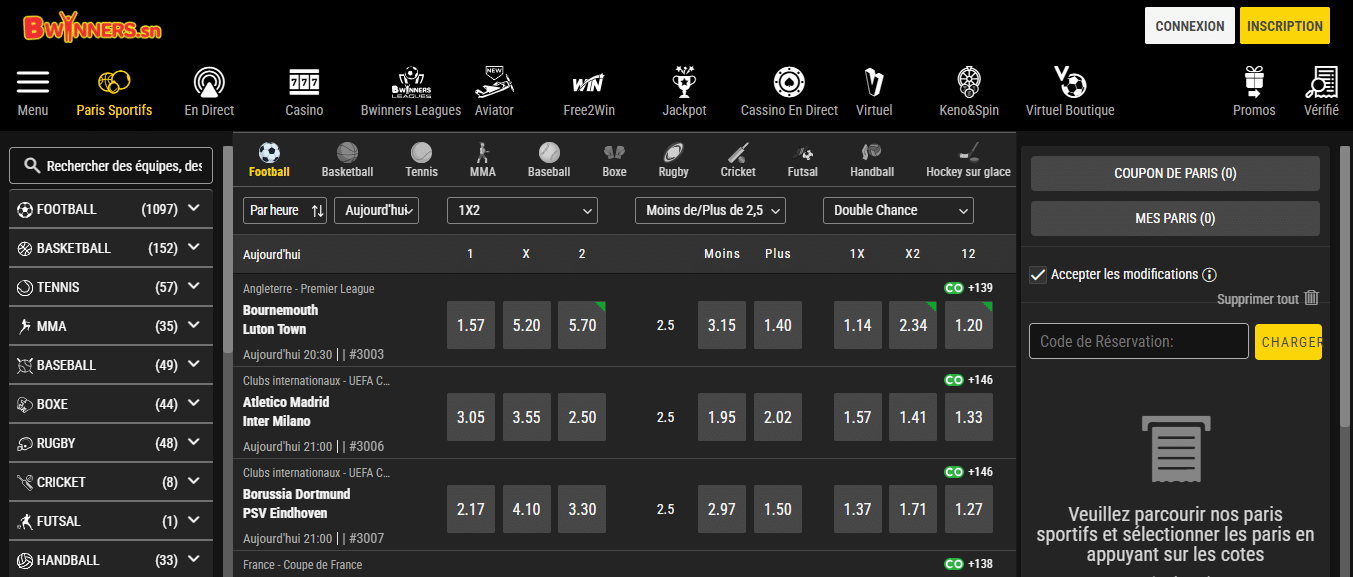The image size is (1353, 577).
Task: Switch to the En Direct section
Action: coord(209,92)
